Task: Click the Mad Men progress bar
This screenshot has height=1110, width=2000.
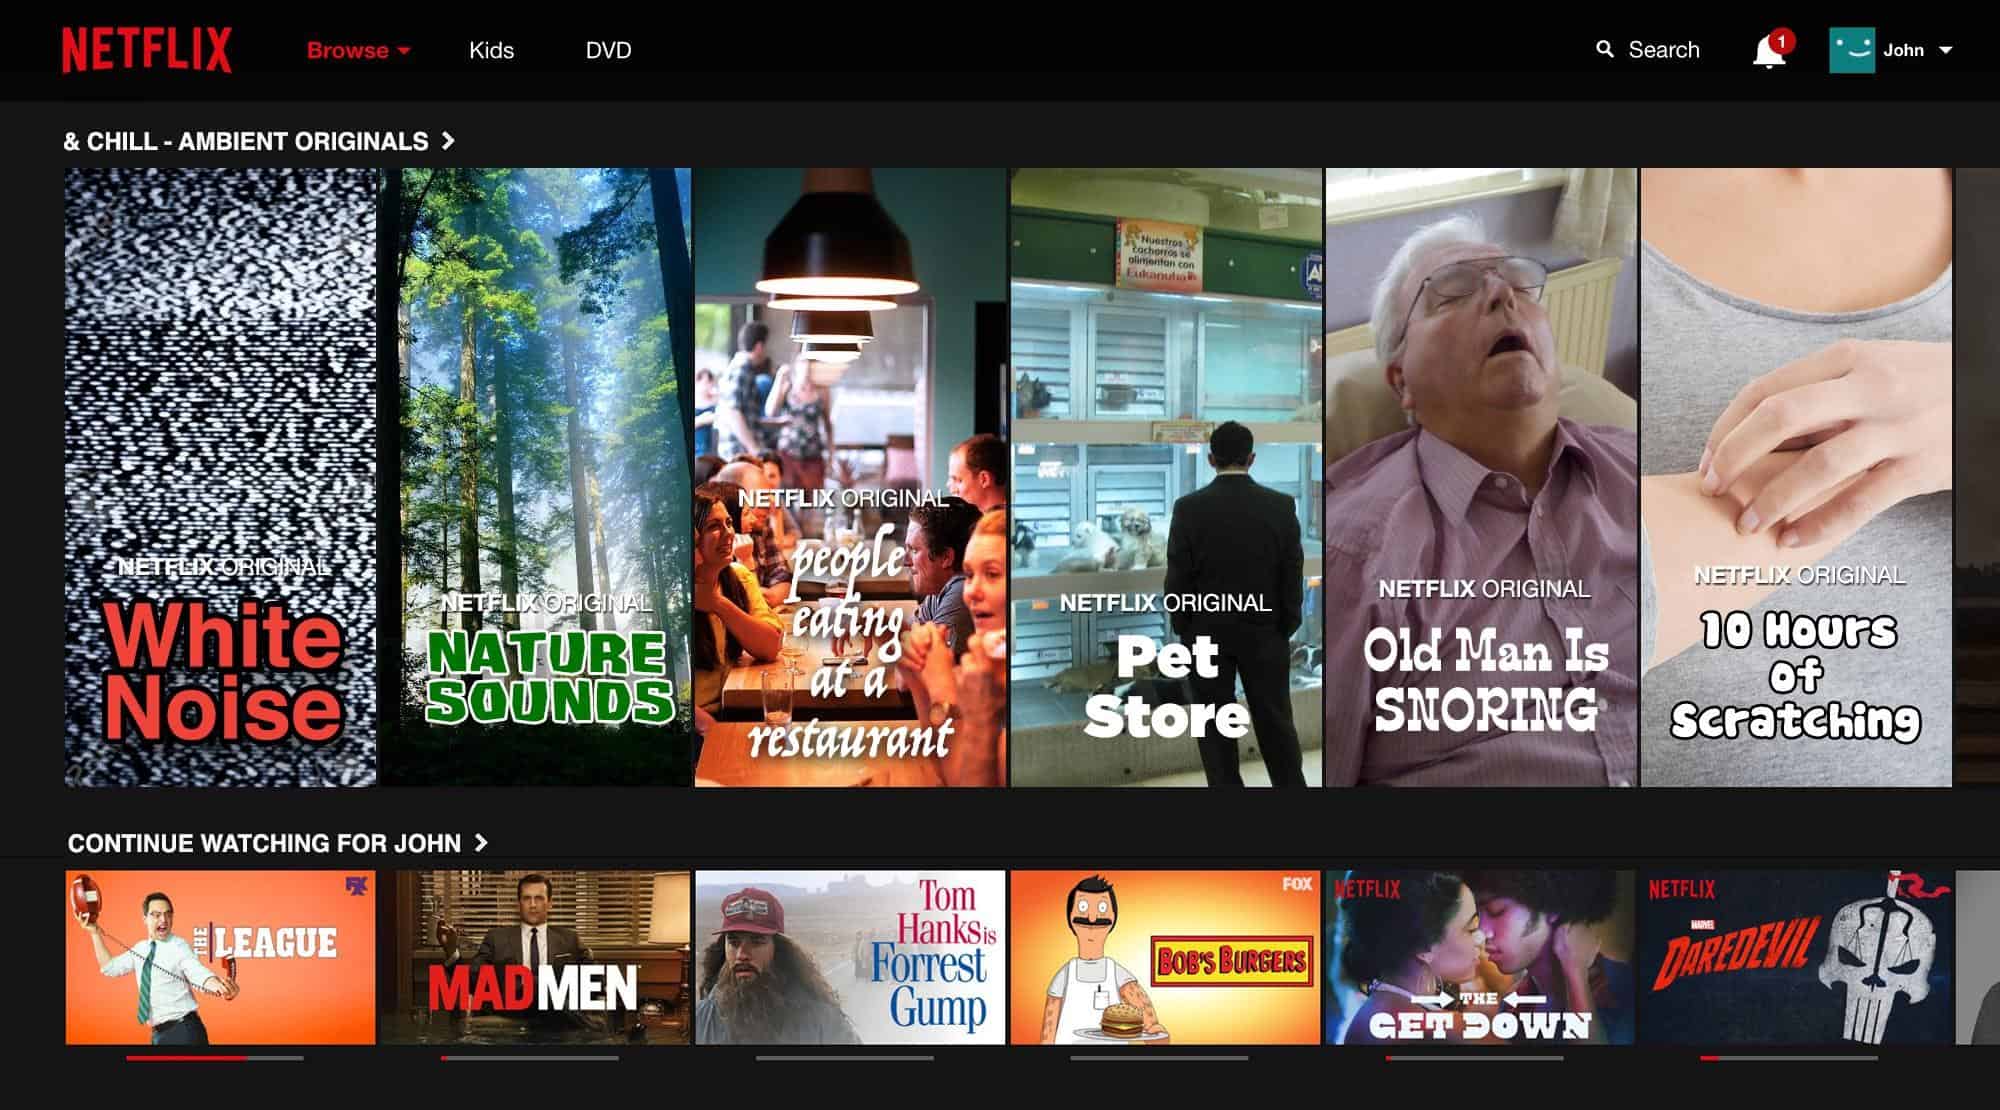Action: pos(530,1058)
